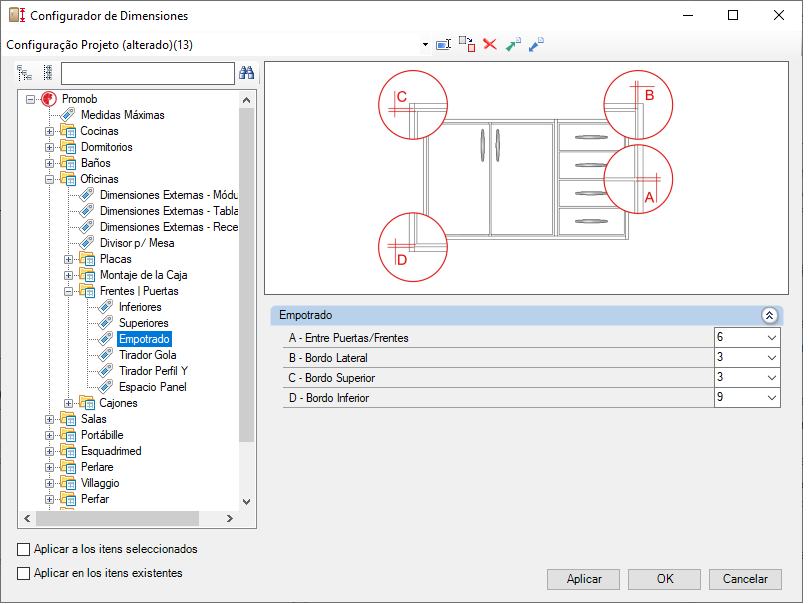
Task: Click the folder icon beside Placas
Action: tap(87, 259)
